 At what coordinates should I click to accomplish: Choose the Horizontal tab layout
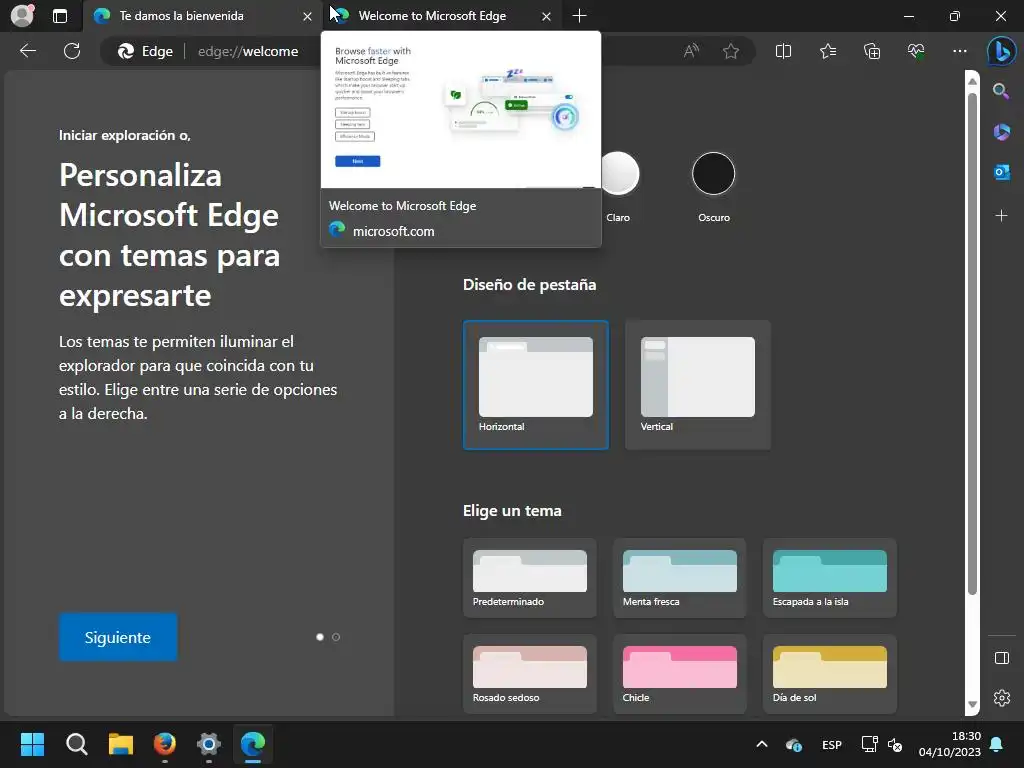536,385
